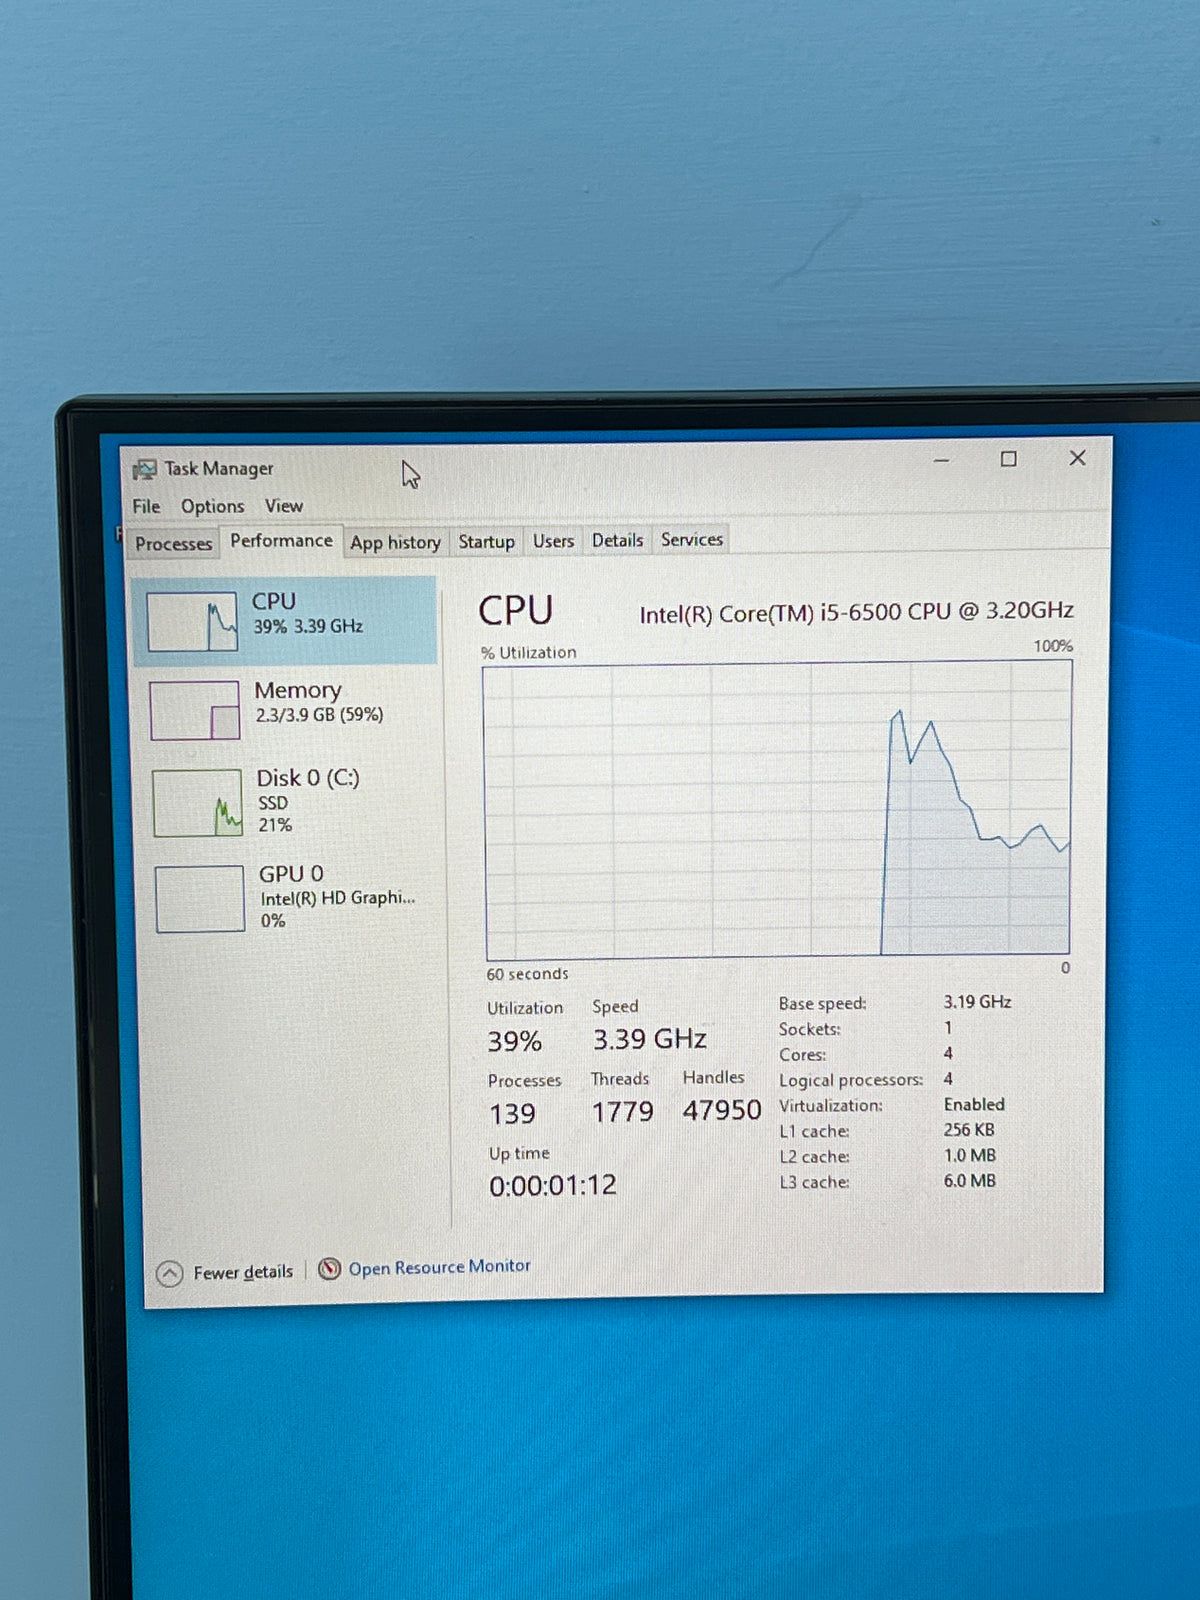Click the Logical processors label
This screenshot has height=1600, width=1200.
click(851, 1081)
